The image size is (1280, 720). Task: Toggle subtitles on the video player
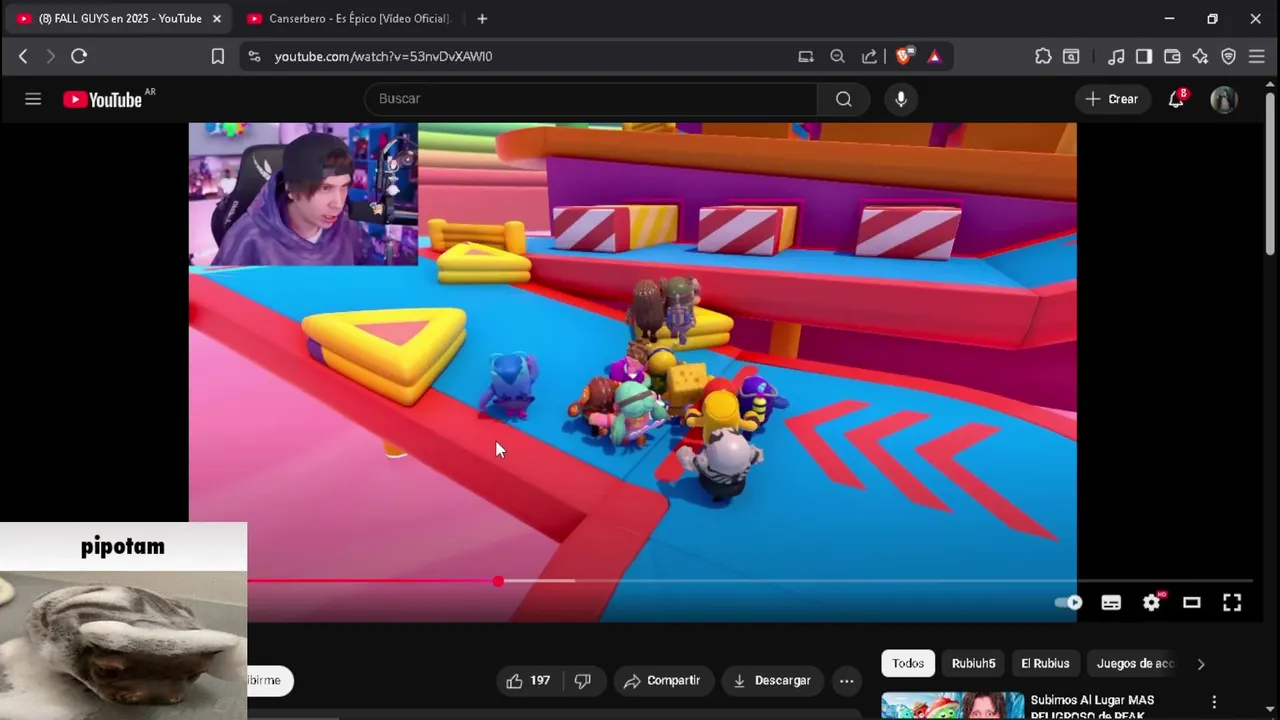(1111, 602)
